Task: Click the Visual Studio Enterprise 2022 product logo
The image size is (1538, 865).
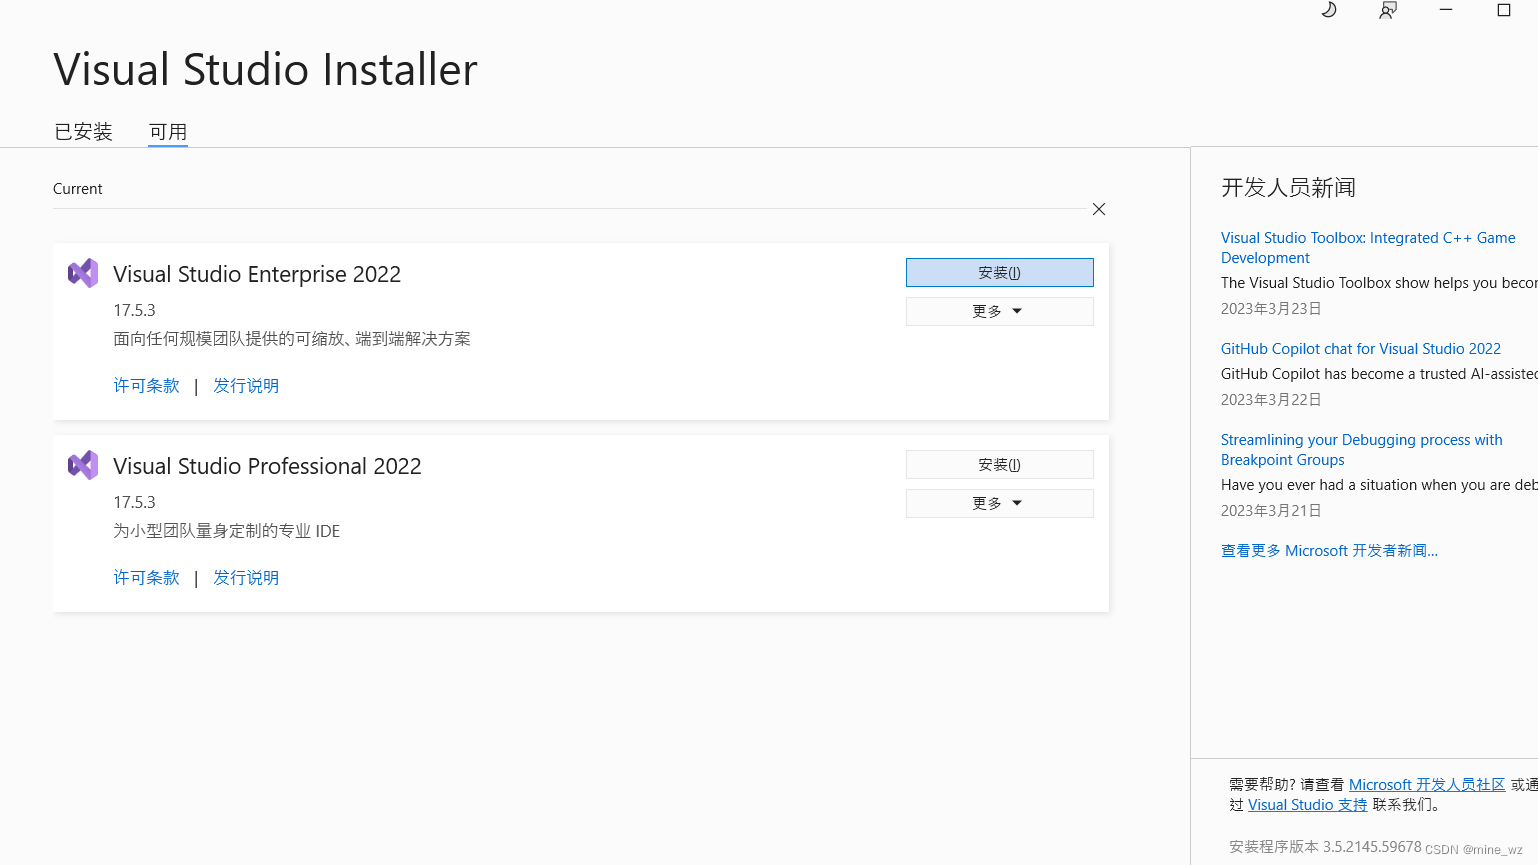Action: pyautogui.click(x=83, y=272)
